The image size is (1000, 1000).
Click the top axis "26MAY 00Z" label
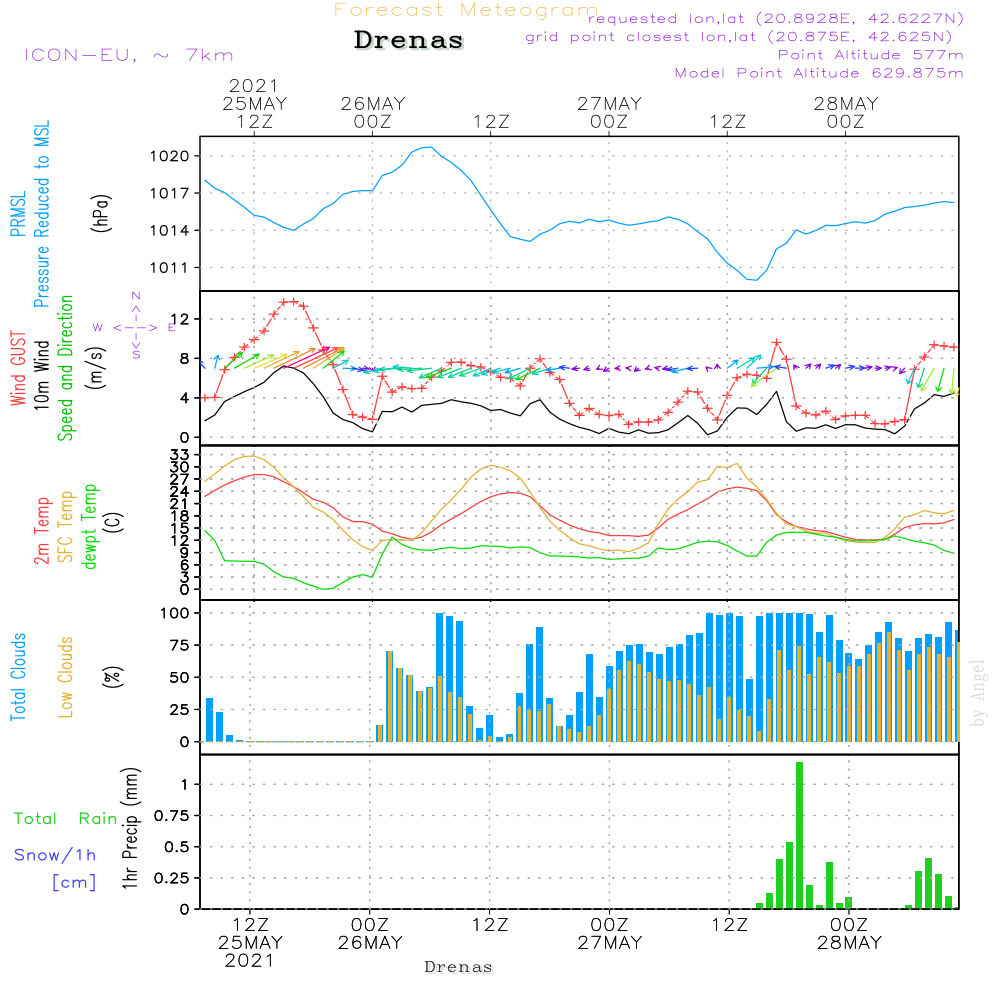372,112
